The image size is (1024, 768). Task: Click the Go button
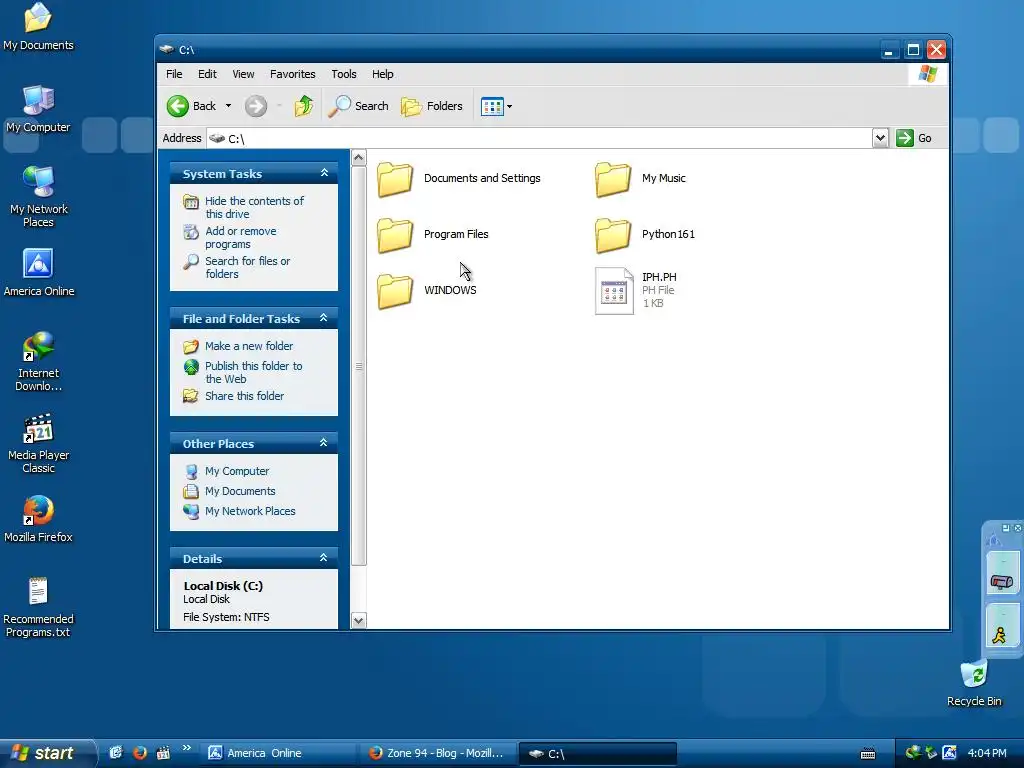(914, 138)
